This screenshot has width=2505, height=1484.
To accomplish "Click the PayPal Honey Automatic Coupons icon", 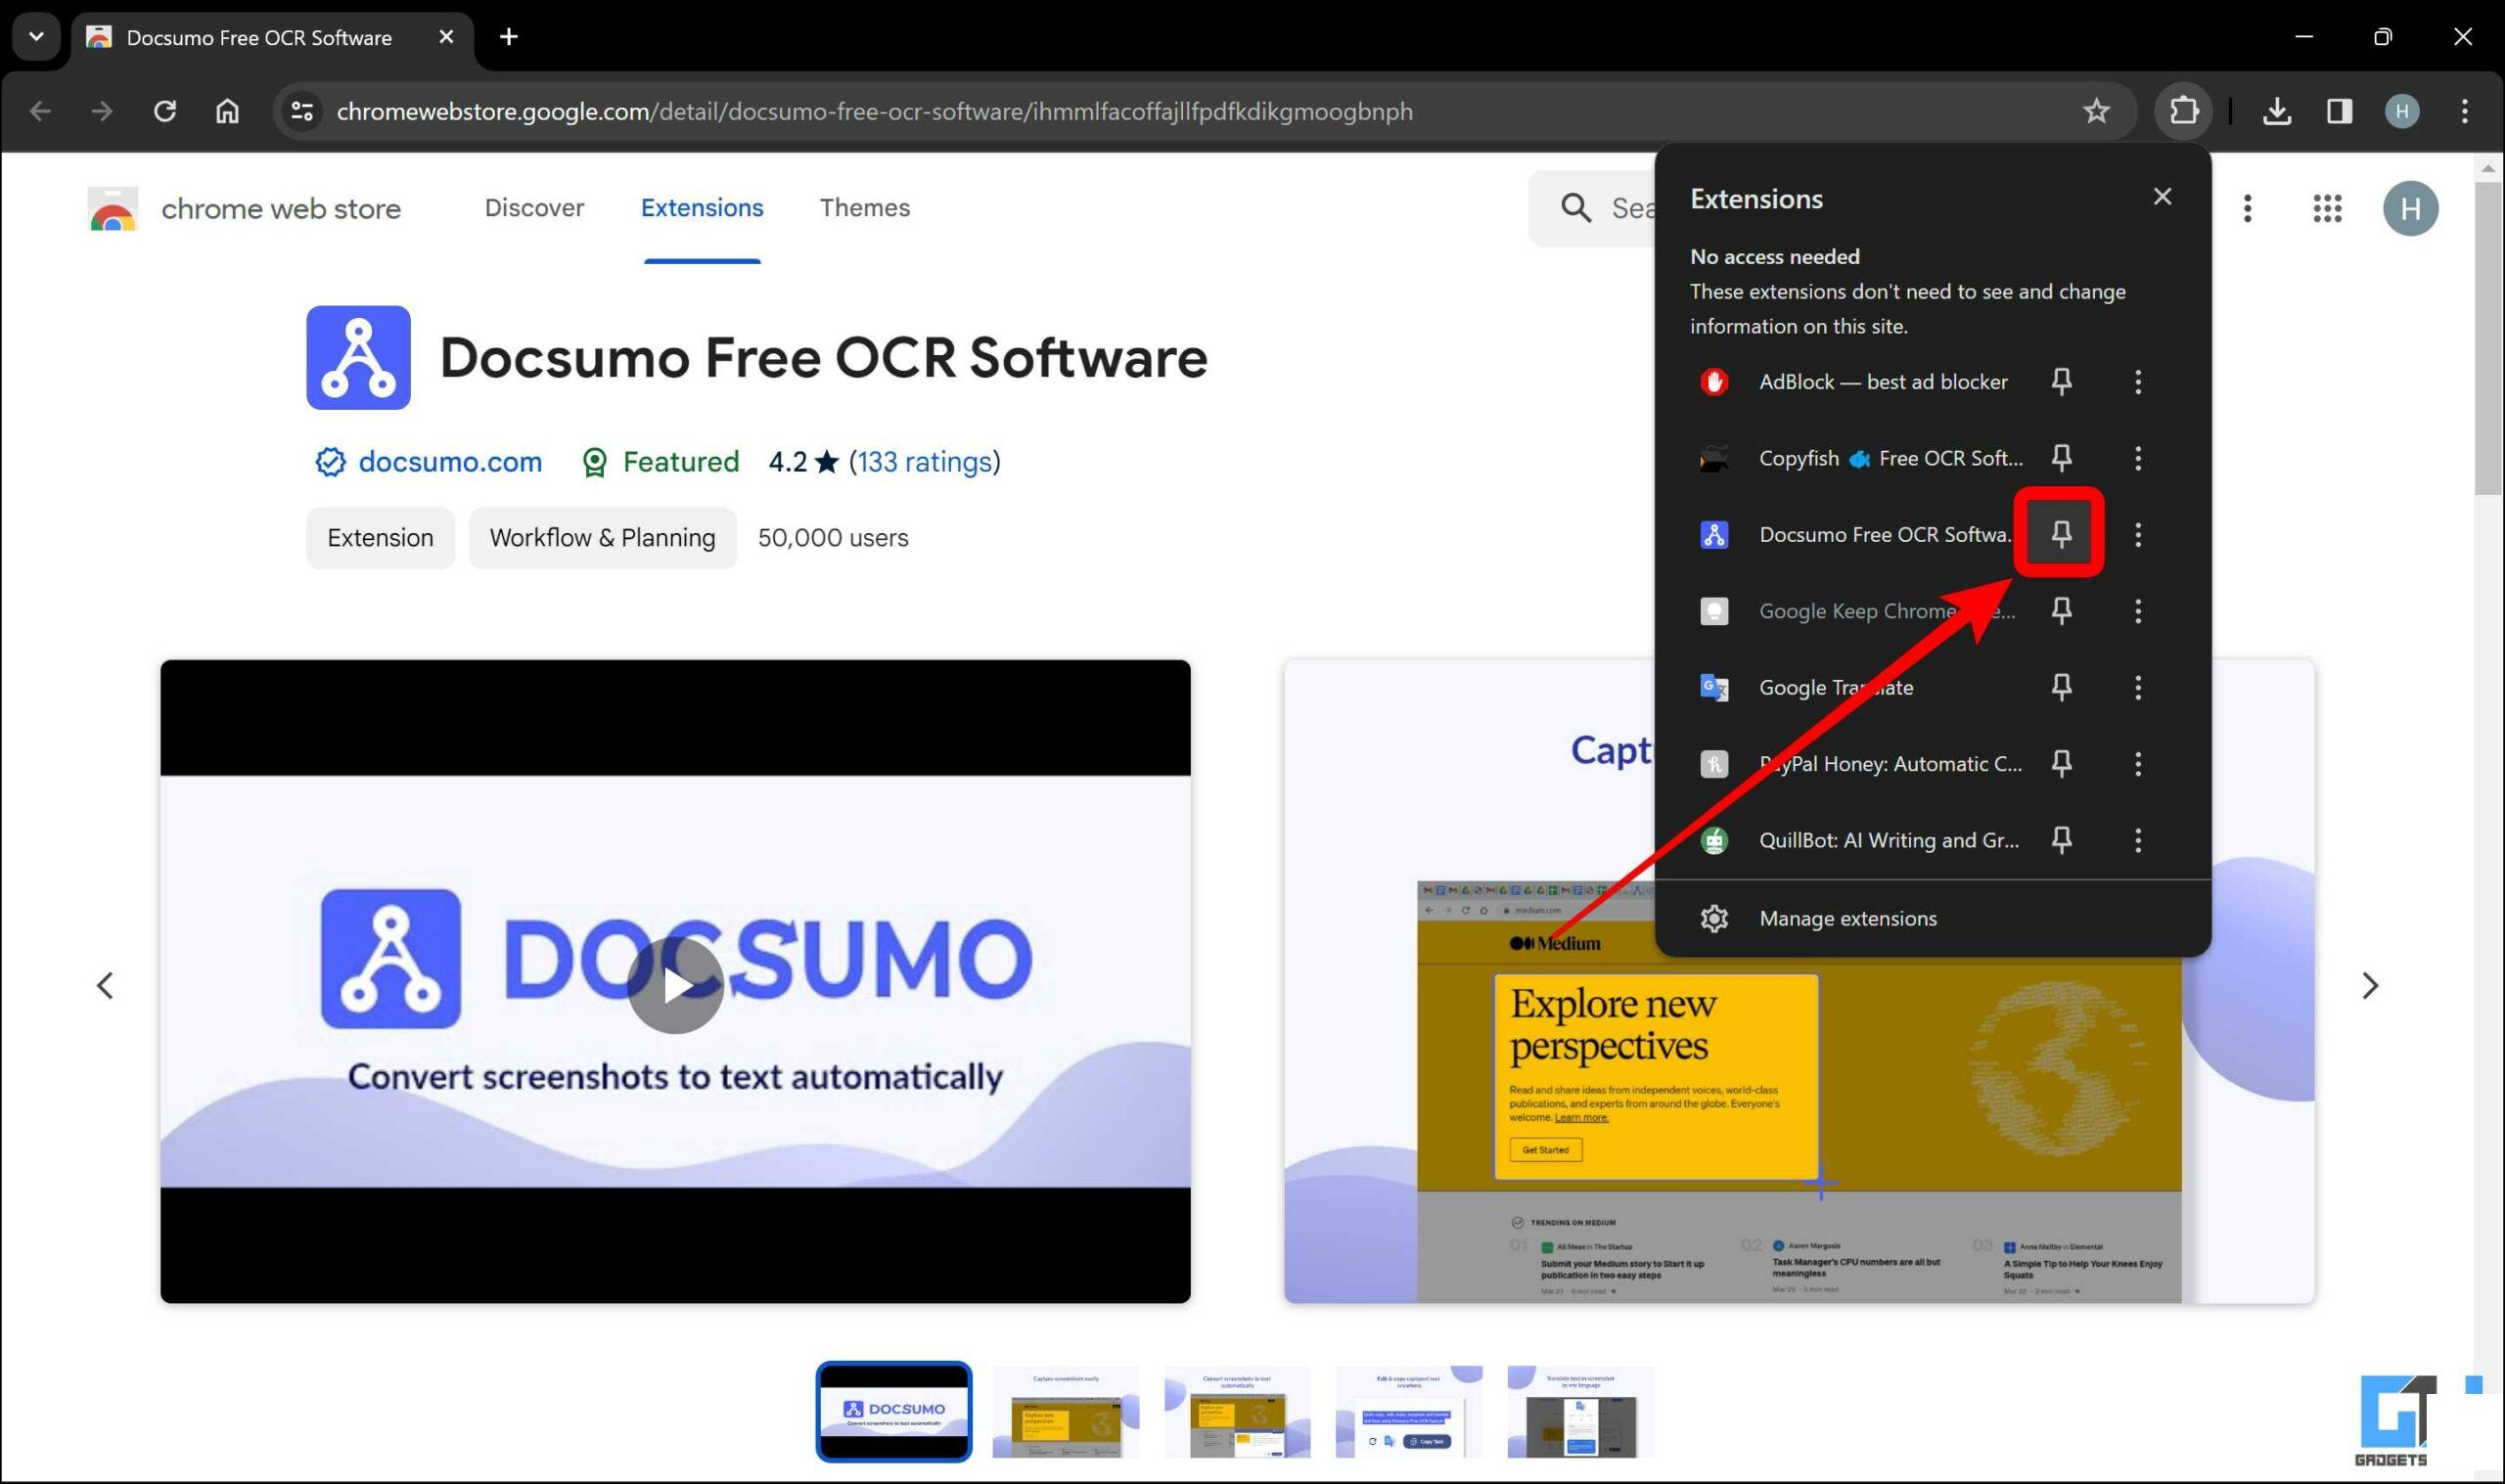I will (1711, 763).
